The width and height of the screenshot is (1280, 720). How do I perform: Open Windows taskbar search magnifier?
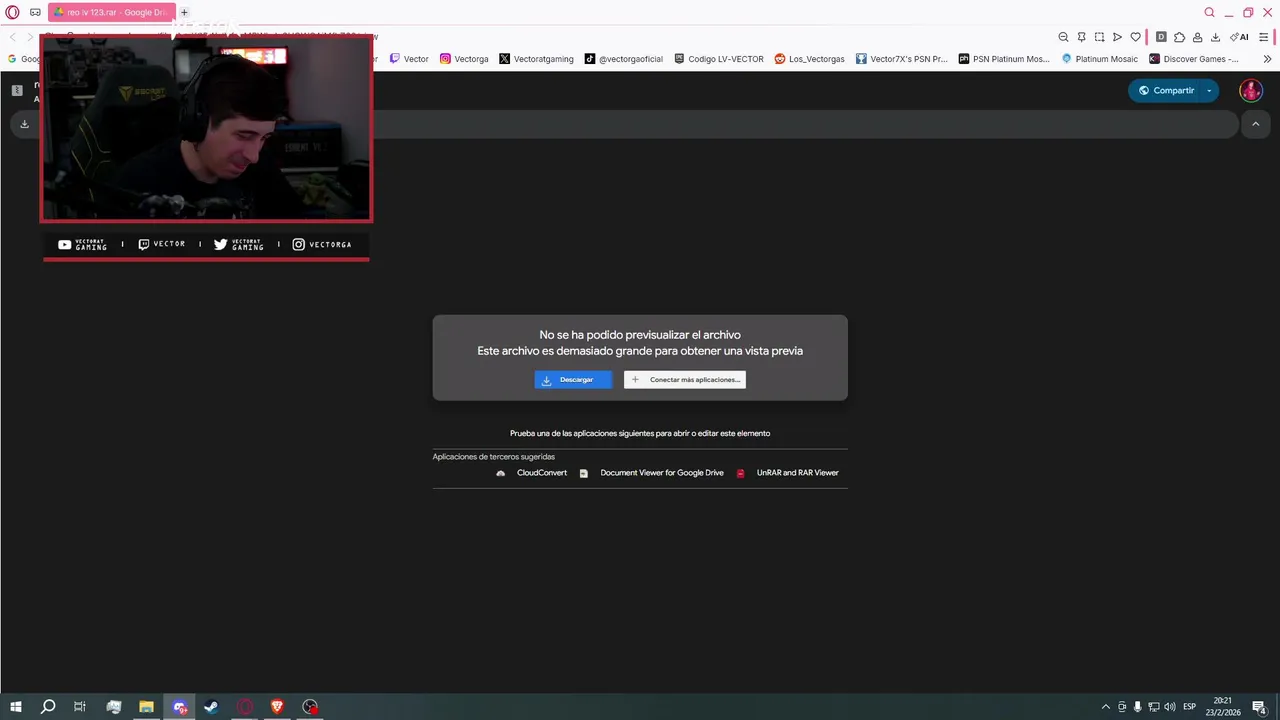click(x=48, y=707)
